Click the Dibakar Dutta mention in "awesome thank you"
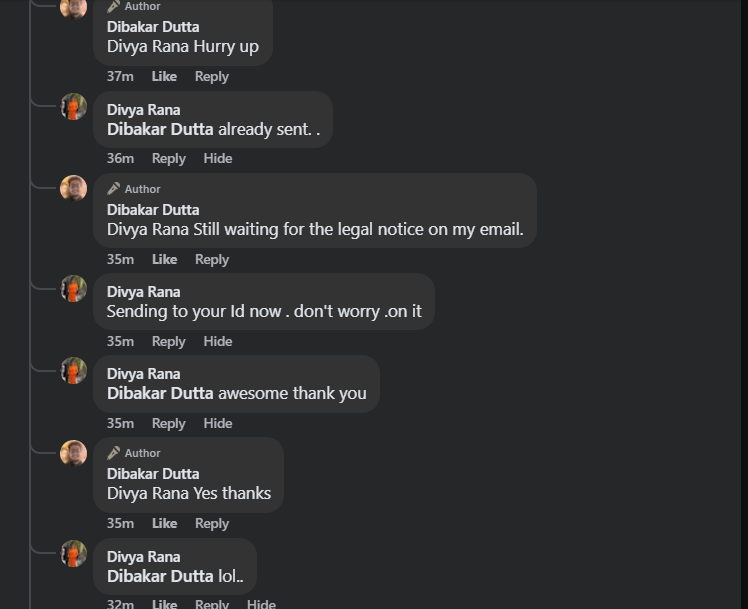 pos(160,393)
